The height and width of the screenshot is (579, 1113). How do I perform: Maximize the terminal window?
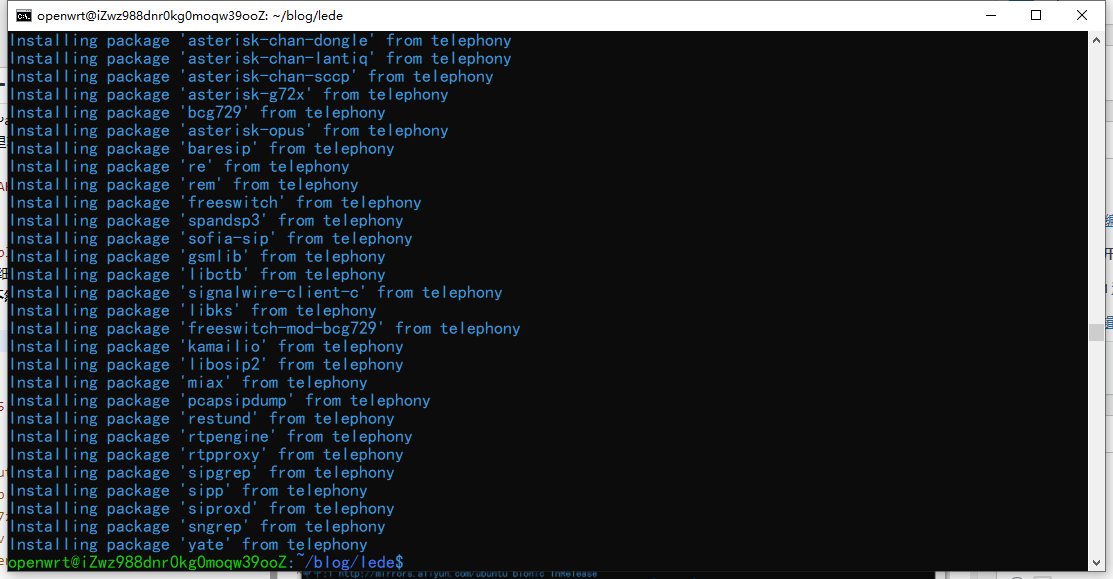click(1036, 15)
